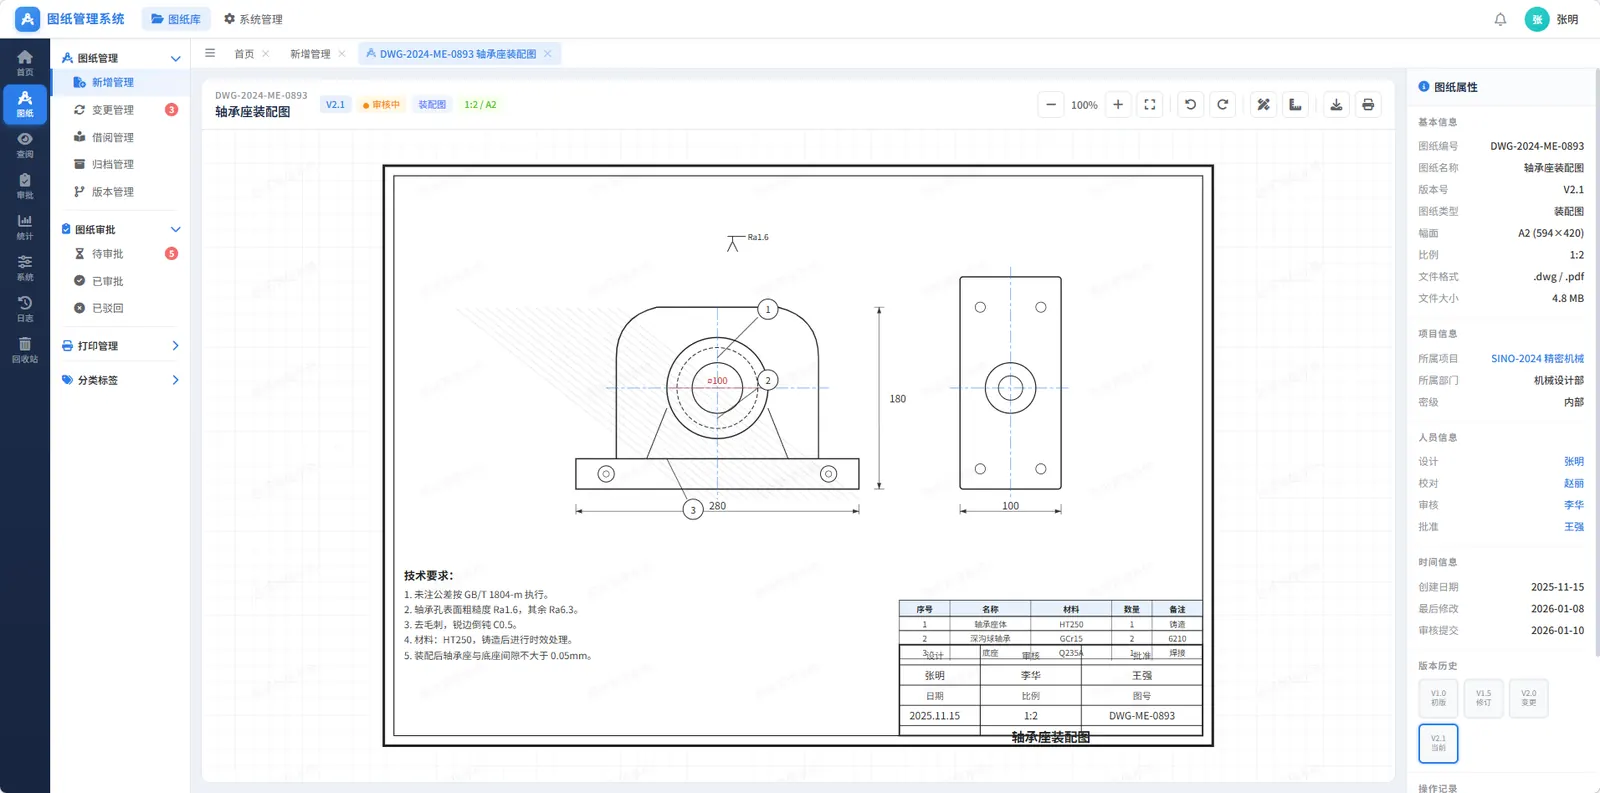1600x793 pixels.
Task: Open 回收站 in left sidebar
Action: click(25, 349)
